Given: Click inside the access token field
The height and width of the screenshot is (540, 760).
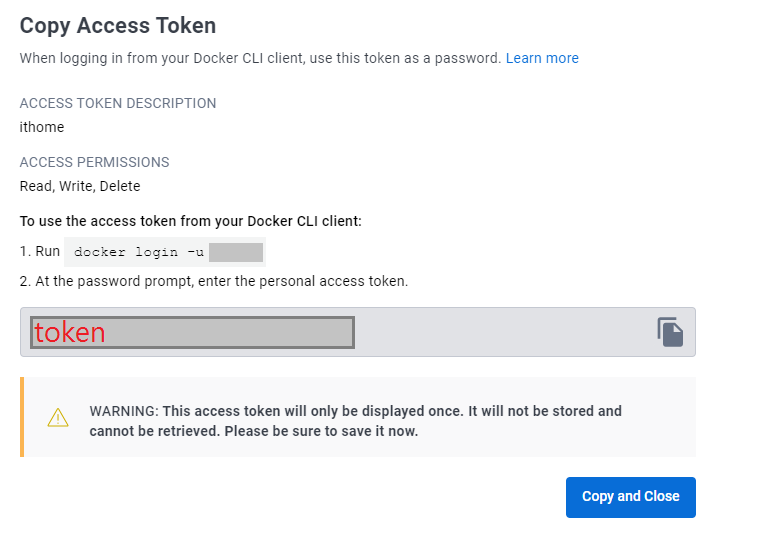Looking at the screenshot, I should [500, 332].
